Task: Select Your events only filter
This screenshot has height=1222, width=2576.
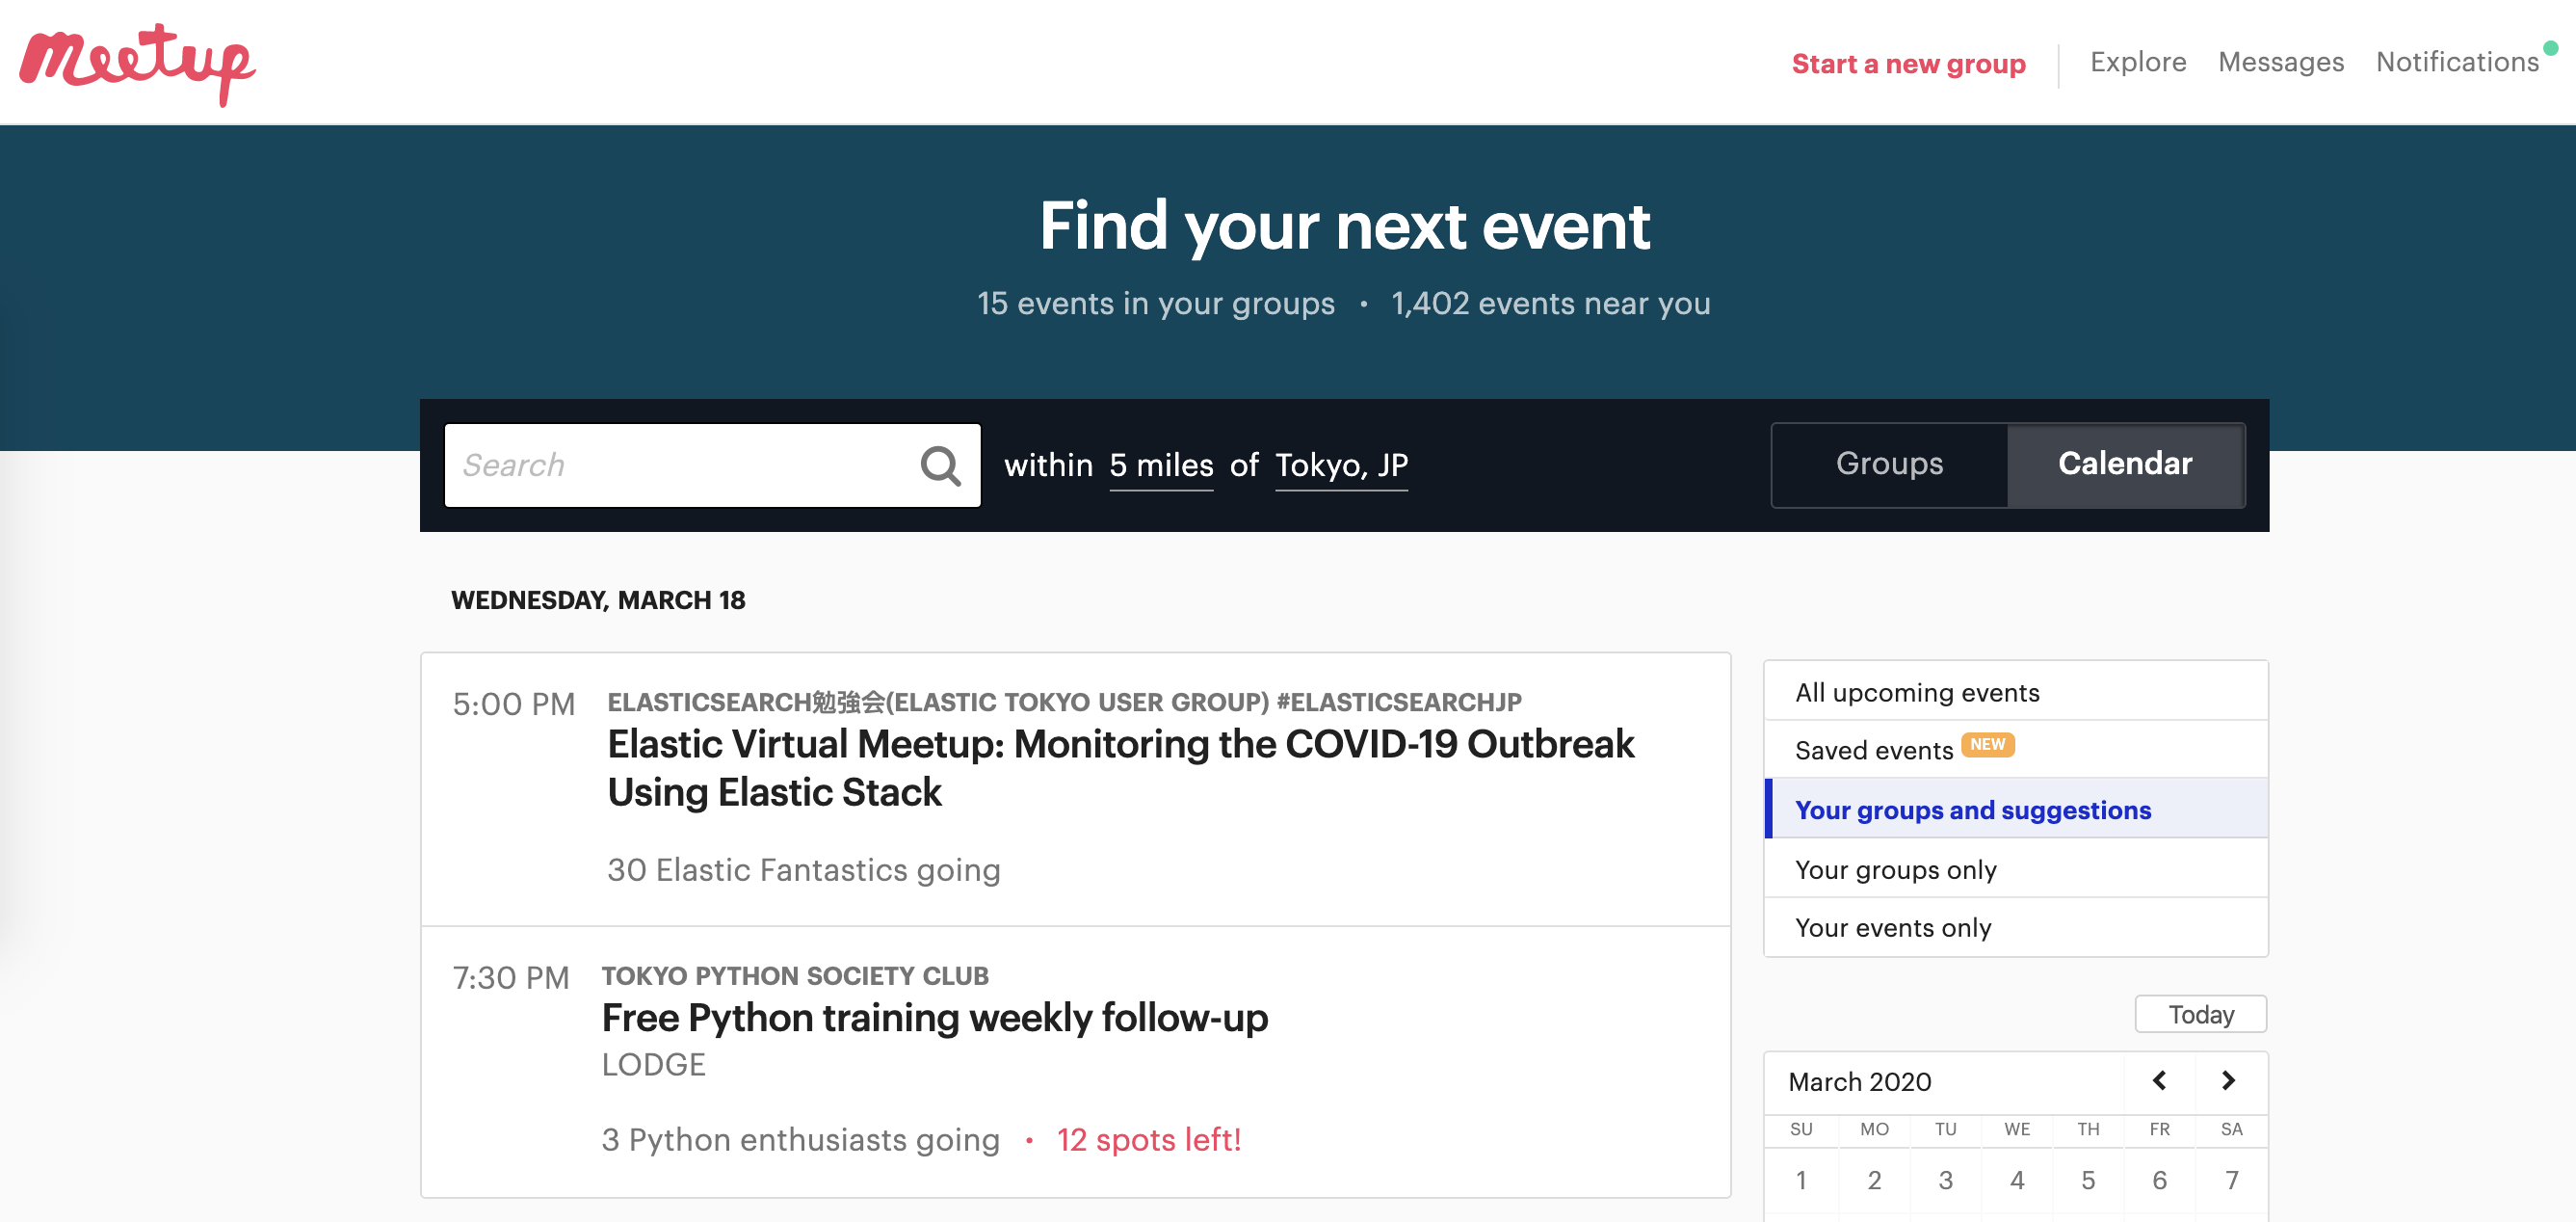Action: (1892, 928)
